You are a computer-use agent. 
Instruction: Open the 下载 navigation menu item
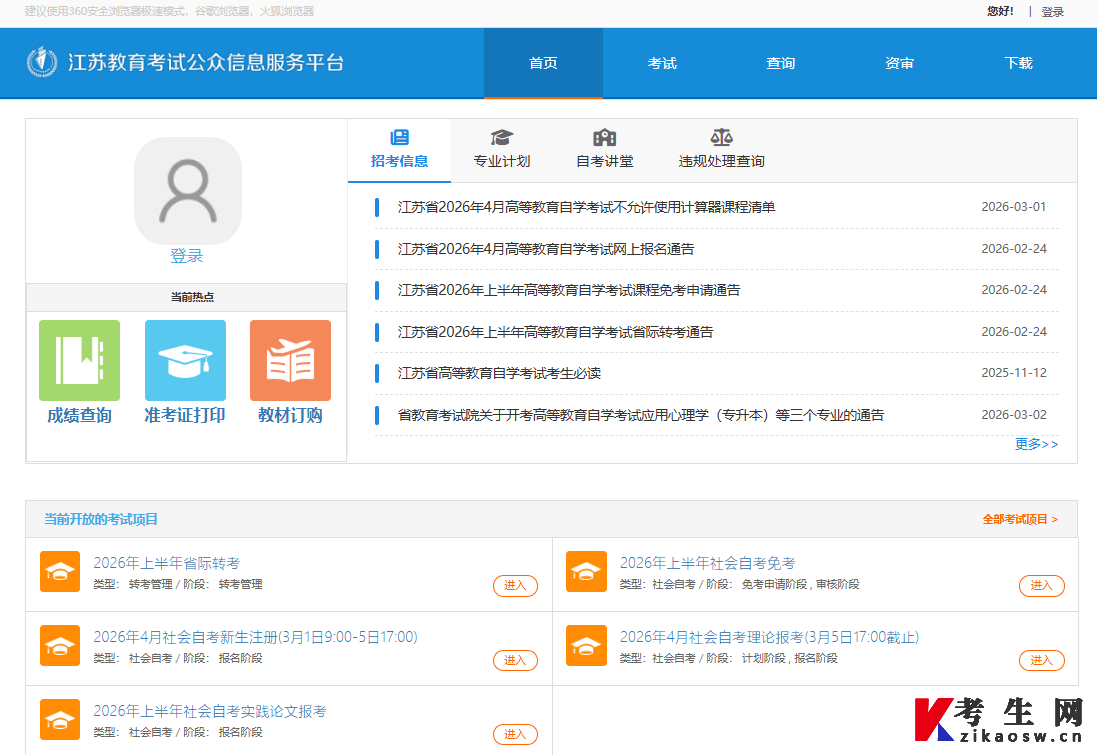point(1019,63)
